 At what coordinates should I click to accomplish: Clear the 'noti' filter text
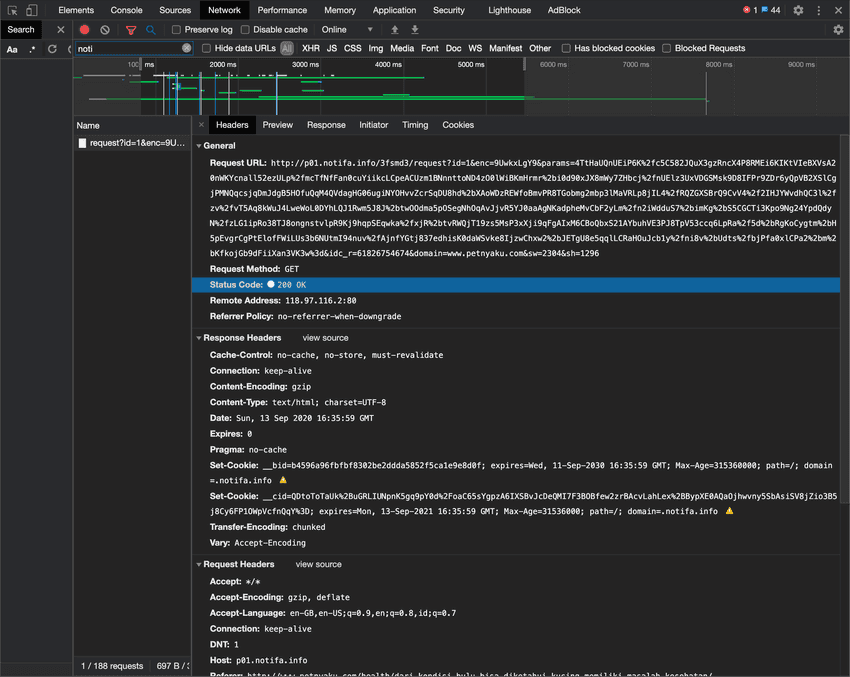point(186,48)
